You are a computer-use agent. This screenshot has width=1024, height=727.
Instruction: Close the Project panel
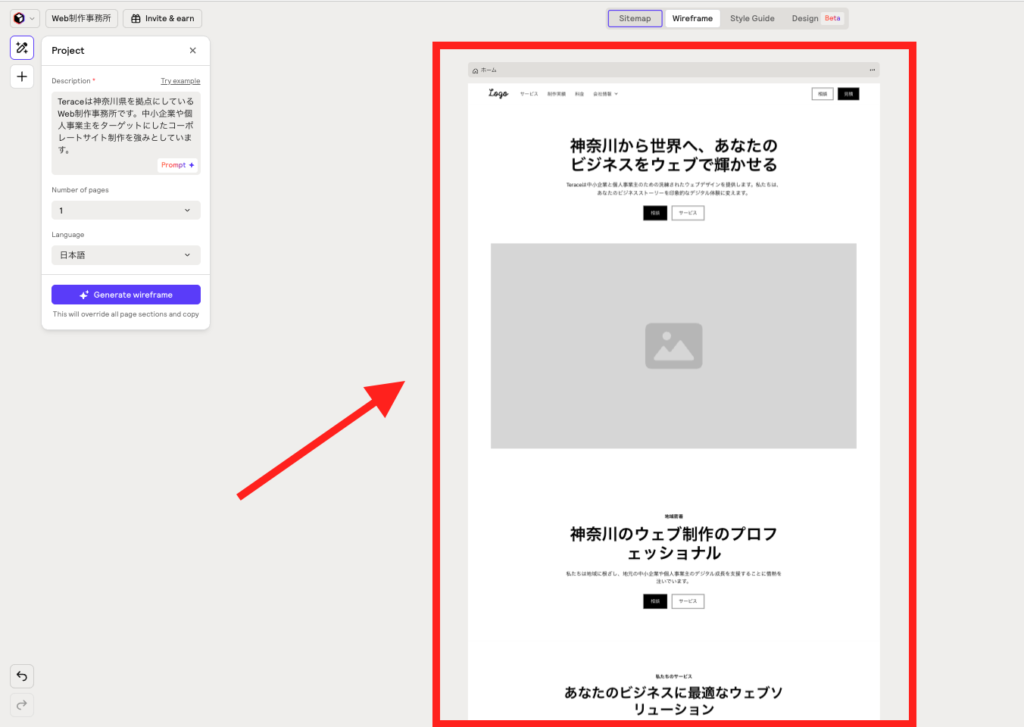point(193,50)
